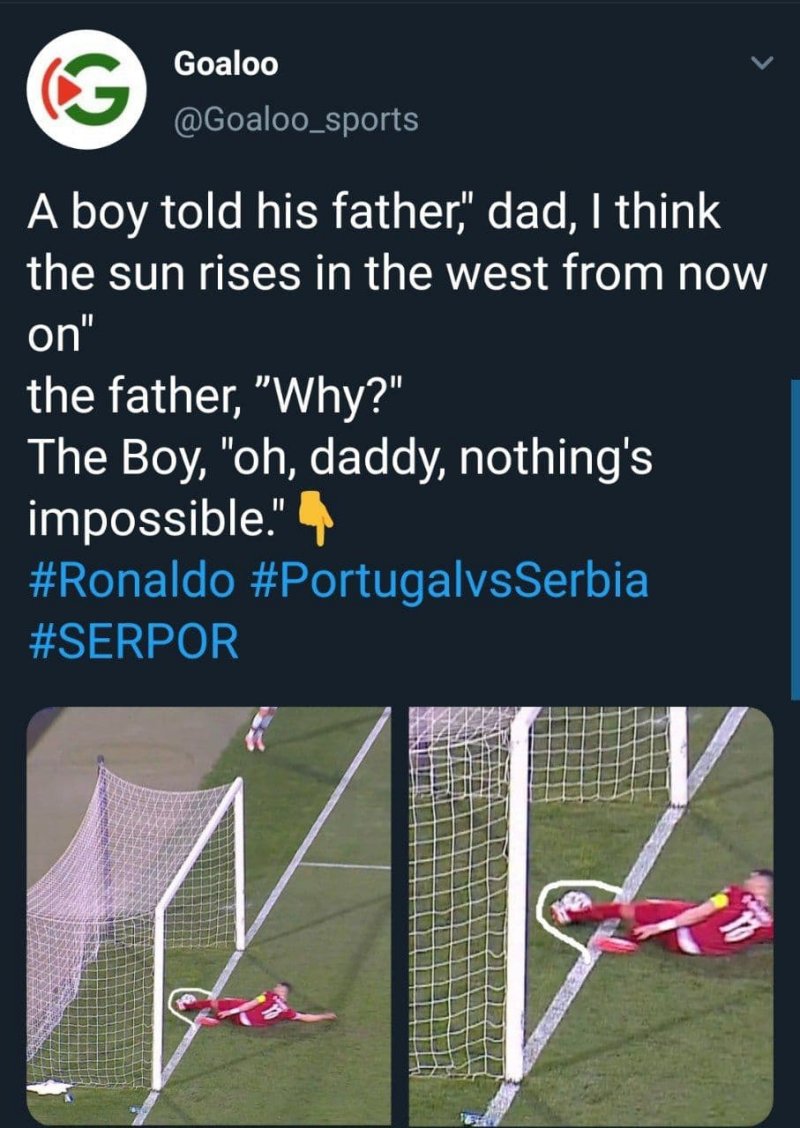Open the right close-up goal photo
This screenshot has height=1128, width=800.
point(590,915)
